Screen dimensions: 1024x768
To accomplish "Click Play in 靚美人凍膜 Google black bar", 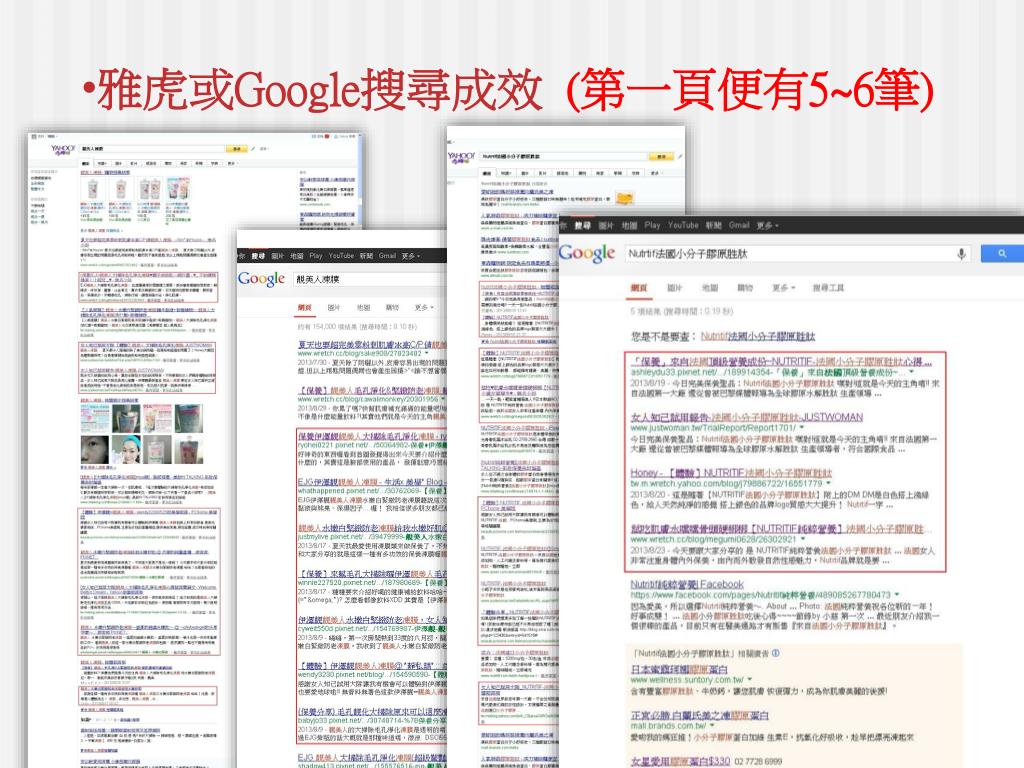I will (316, 256).
